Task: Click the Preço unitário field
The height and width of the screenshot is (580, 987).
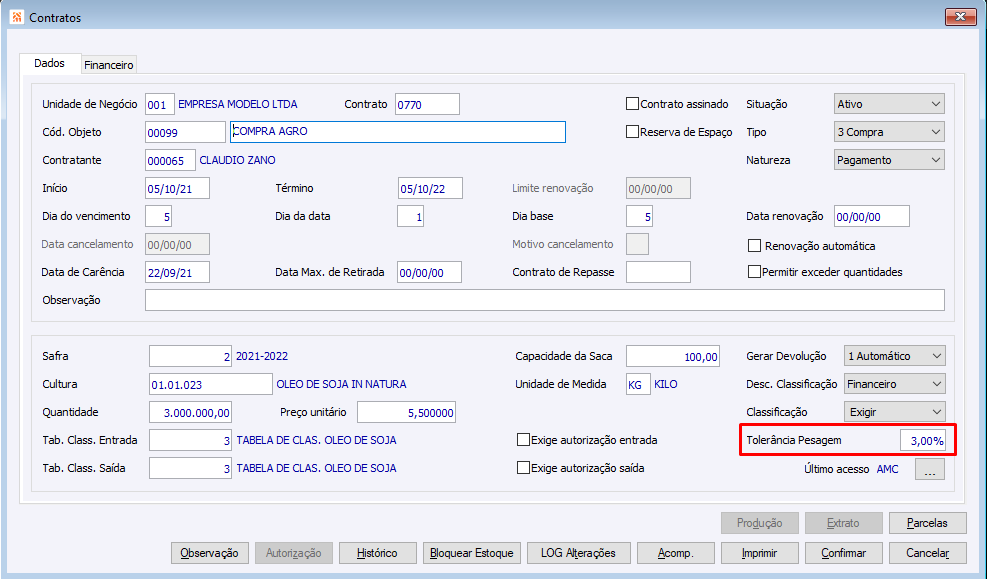Action: click(407, 412)
